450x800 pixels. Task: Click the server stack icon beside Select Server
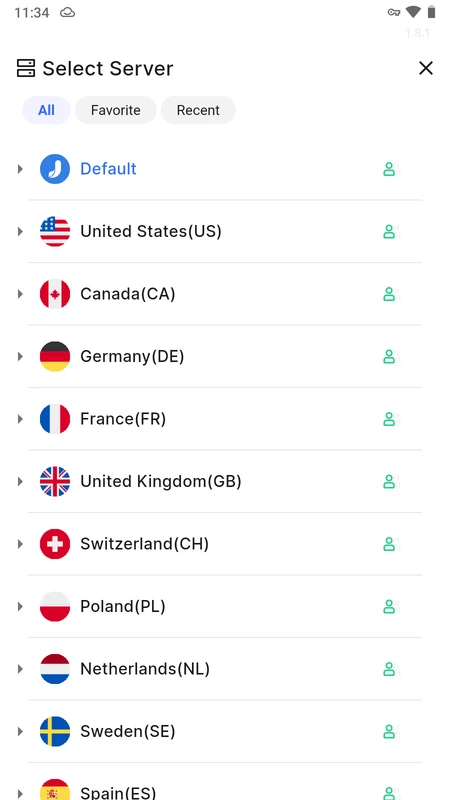26,68
